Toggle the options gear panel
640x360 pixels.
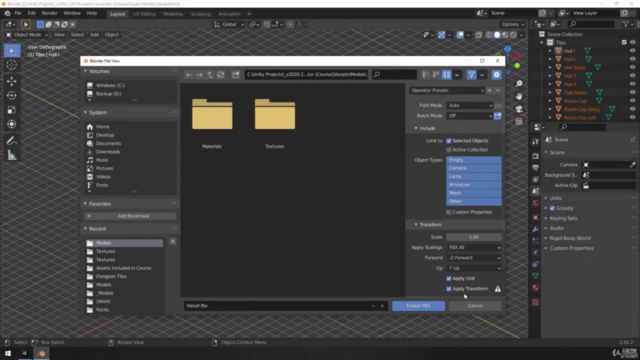point(496,75)
